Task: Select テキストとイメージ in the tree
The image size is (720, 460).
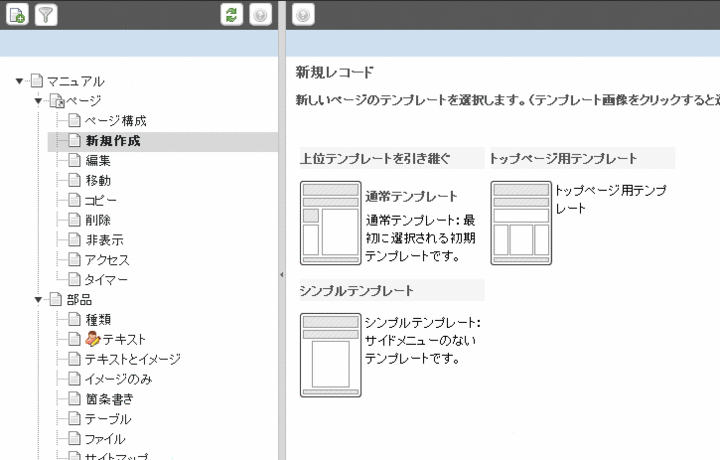Action: (132, 359)
